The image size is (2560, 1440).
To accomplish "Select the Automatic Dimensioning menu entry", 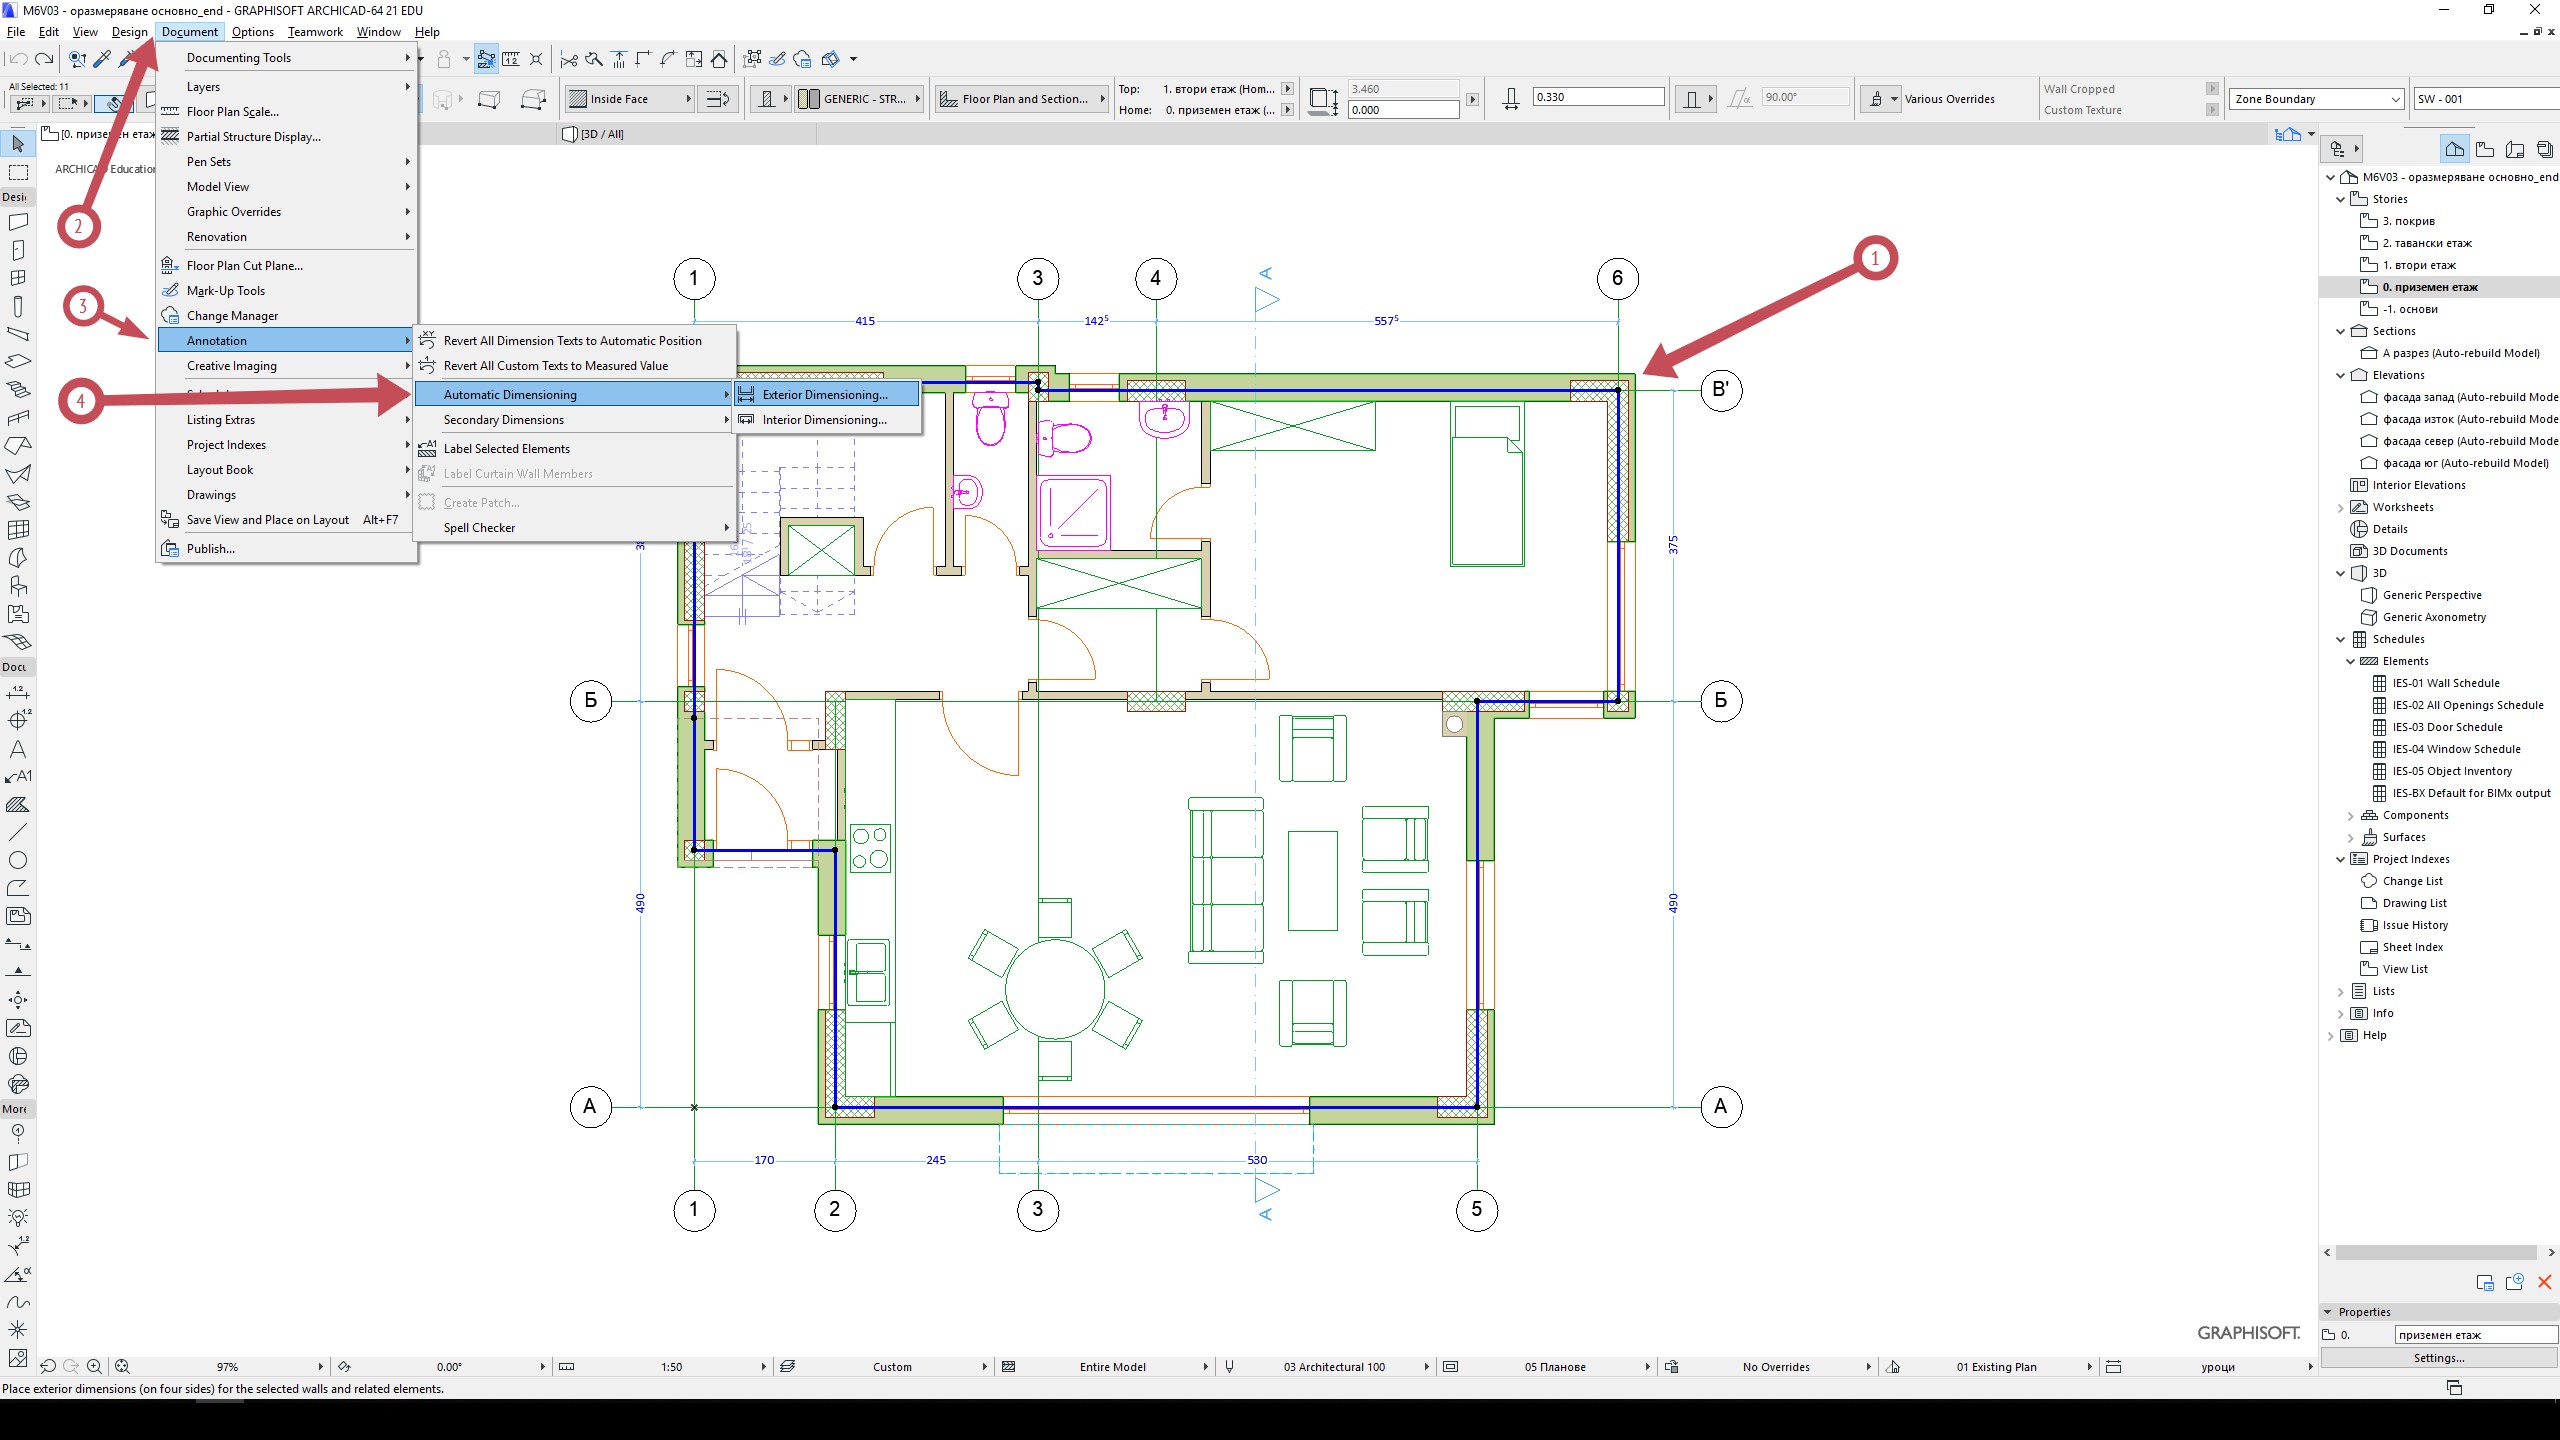I will click(x=508, y=392).
